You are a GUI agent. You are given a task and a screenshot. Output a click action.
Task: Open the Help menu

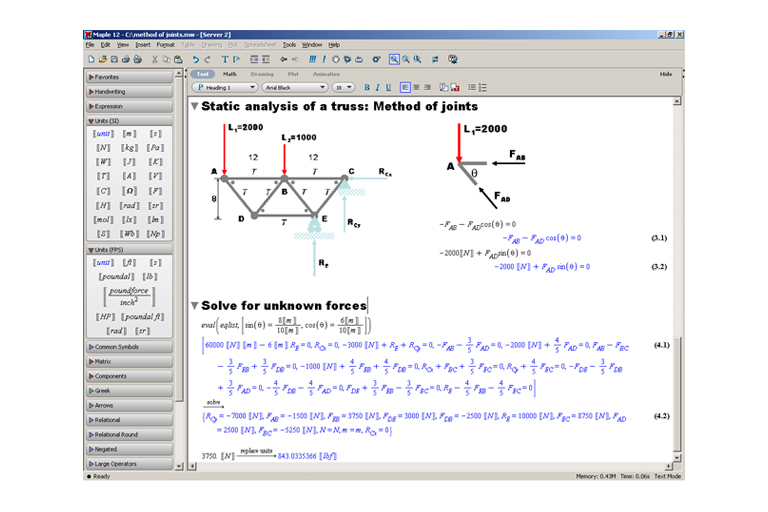click(x=334, y=45)
